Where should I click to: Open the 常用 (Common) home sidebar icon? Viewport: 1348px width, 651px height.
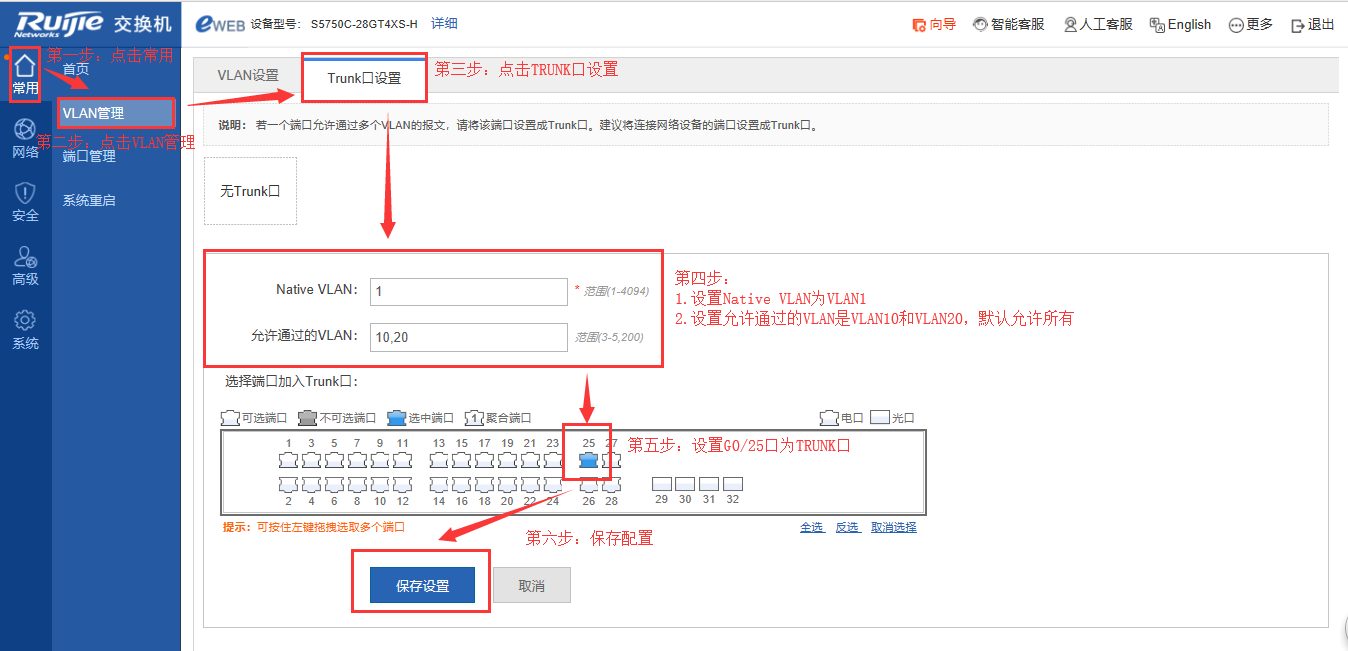click(25, 74)
